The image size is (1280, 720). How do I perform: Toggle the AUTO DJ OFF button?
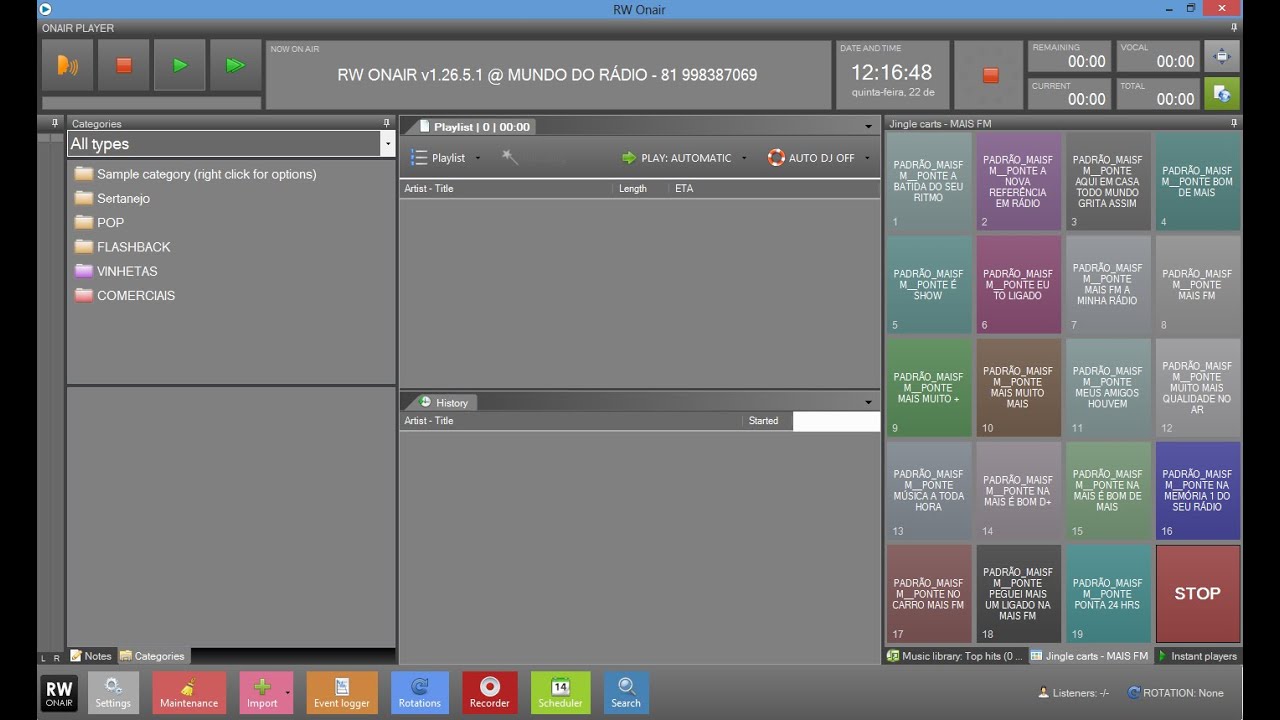[x=811, y=158]
